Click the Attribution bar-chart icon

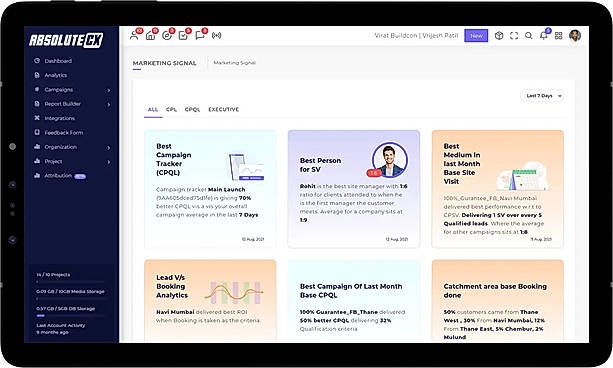click(x=37, y=175)
